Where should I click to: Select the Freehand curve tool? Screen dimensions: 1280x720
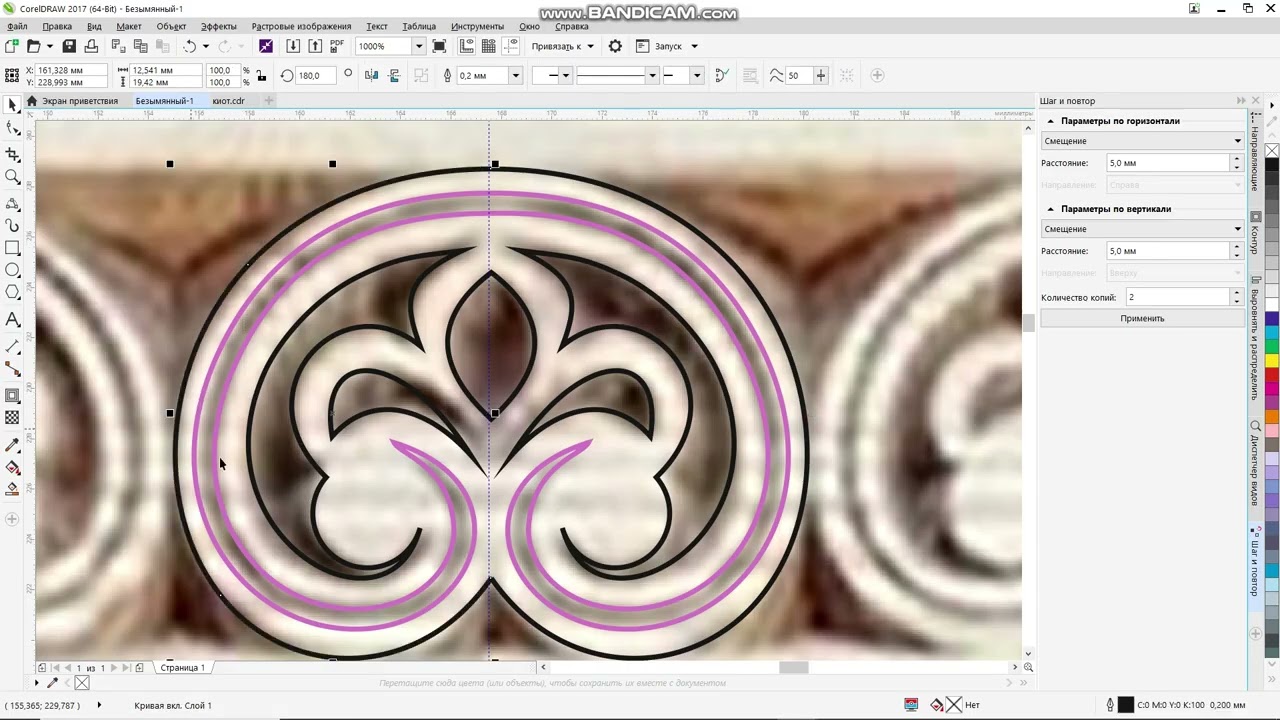pyautogui.click(x=12, y=203)
